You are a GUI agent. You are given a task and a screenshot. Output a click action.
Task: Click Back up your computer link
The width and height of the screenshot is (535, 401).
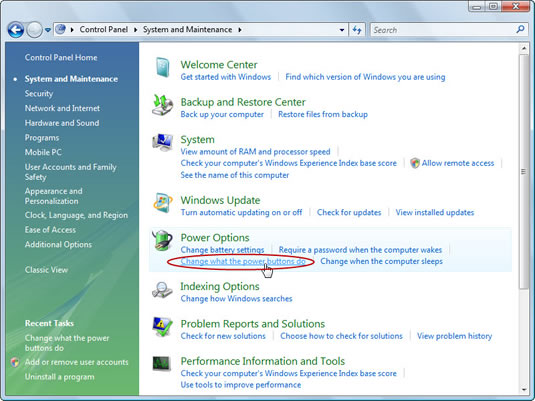coord(222,114)
